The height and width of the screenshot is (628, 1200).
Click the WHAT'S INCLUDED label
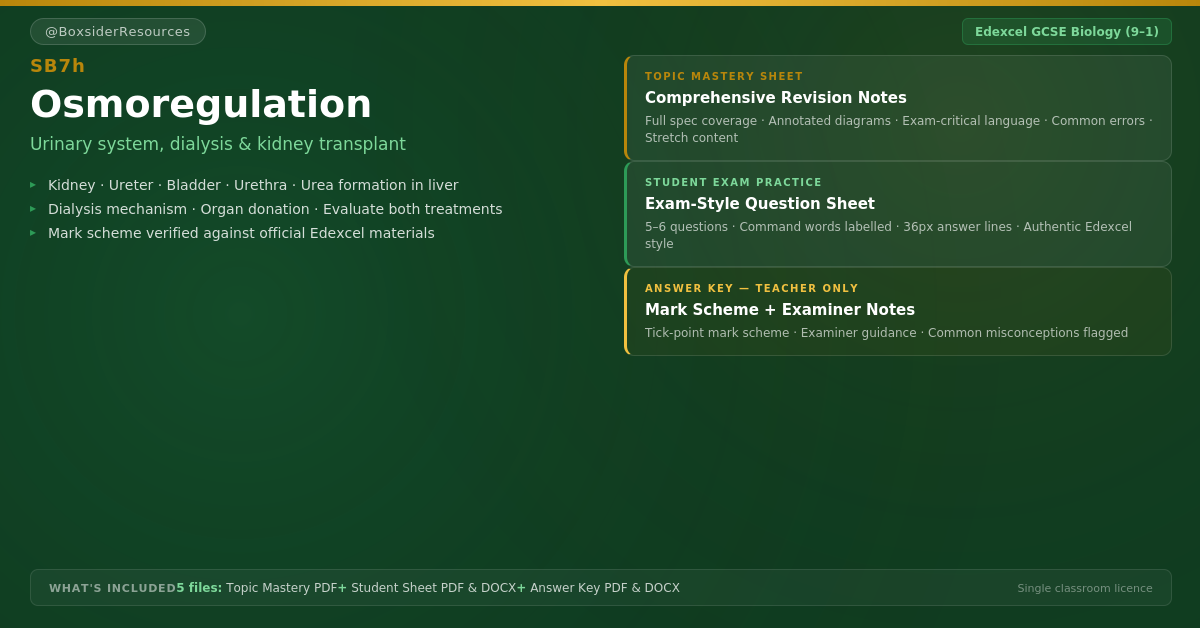pyautogui.click(x=113, y=588)
